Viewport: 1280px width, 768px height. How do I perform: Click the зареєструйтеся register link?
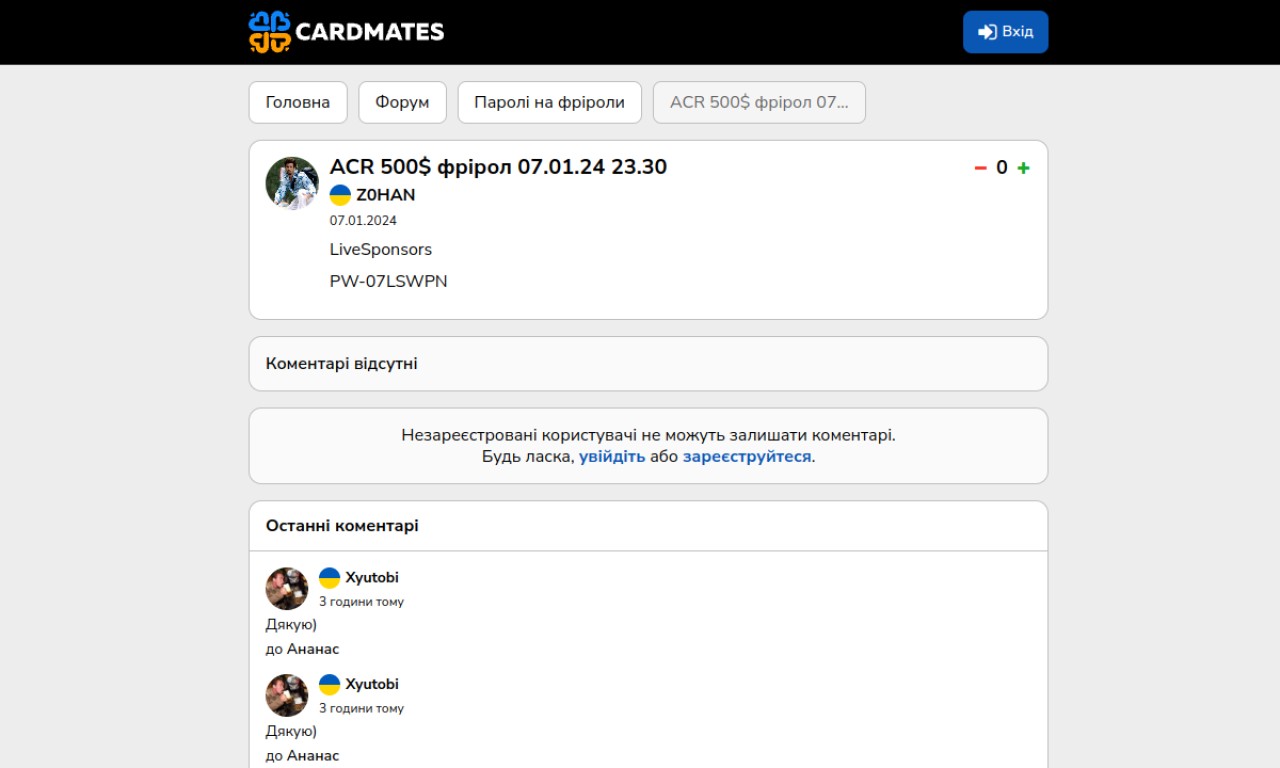point(747,456)
